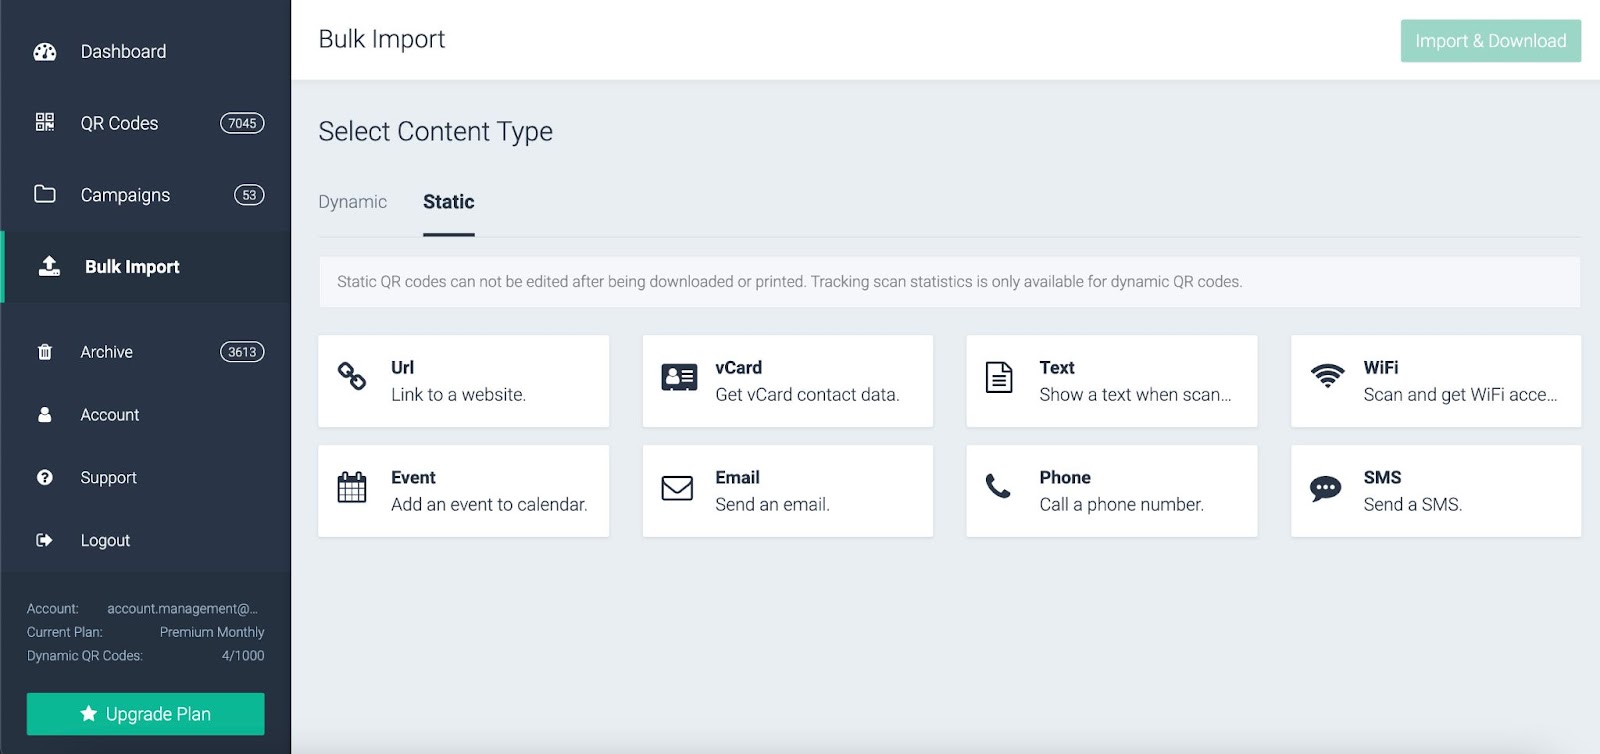The width and height of the screenshot is (1600, 754).
Task: Choose the Event content type card
Action: [464, 491]
